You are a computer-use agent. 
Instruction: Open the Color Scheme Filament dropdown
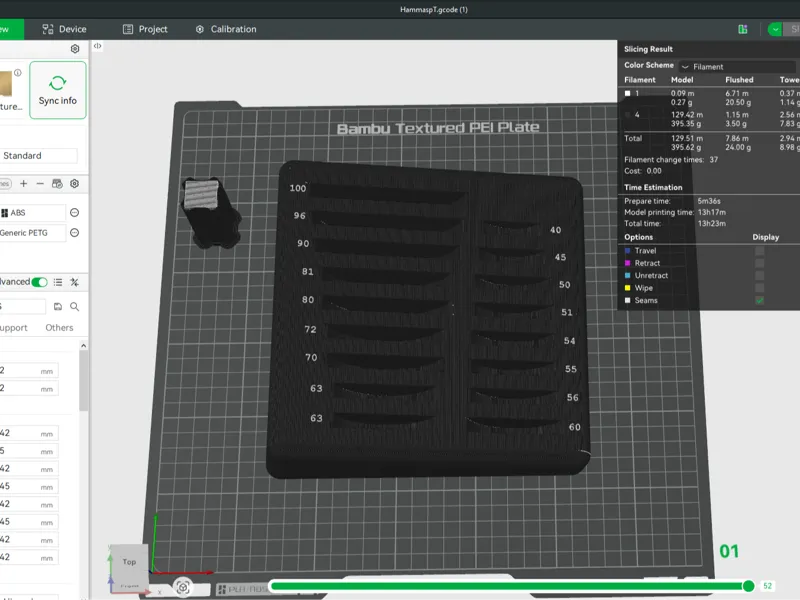coord(737,67)
